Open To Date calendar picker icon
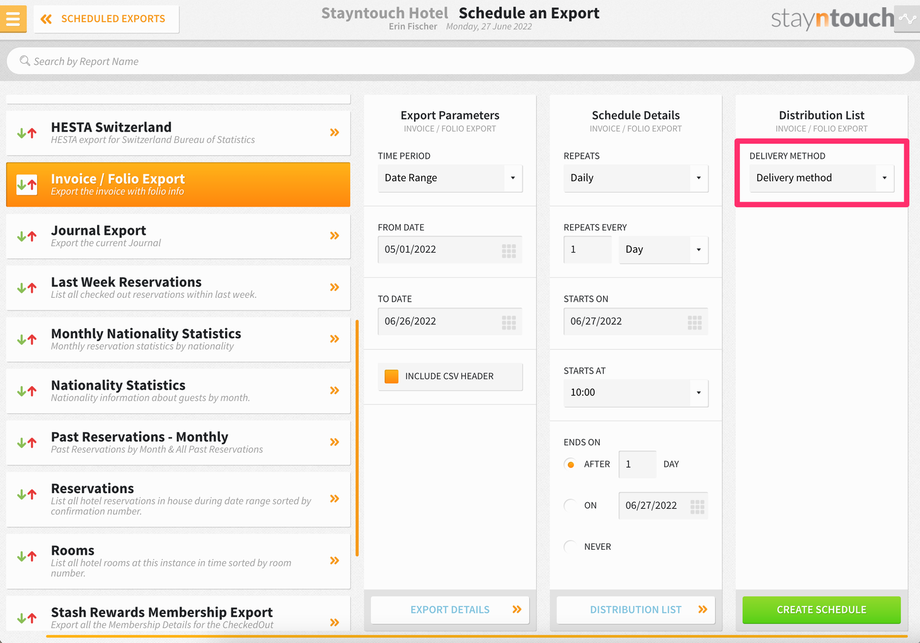Screen dimensions: 920x643 click(x=509, y=322)
